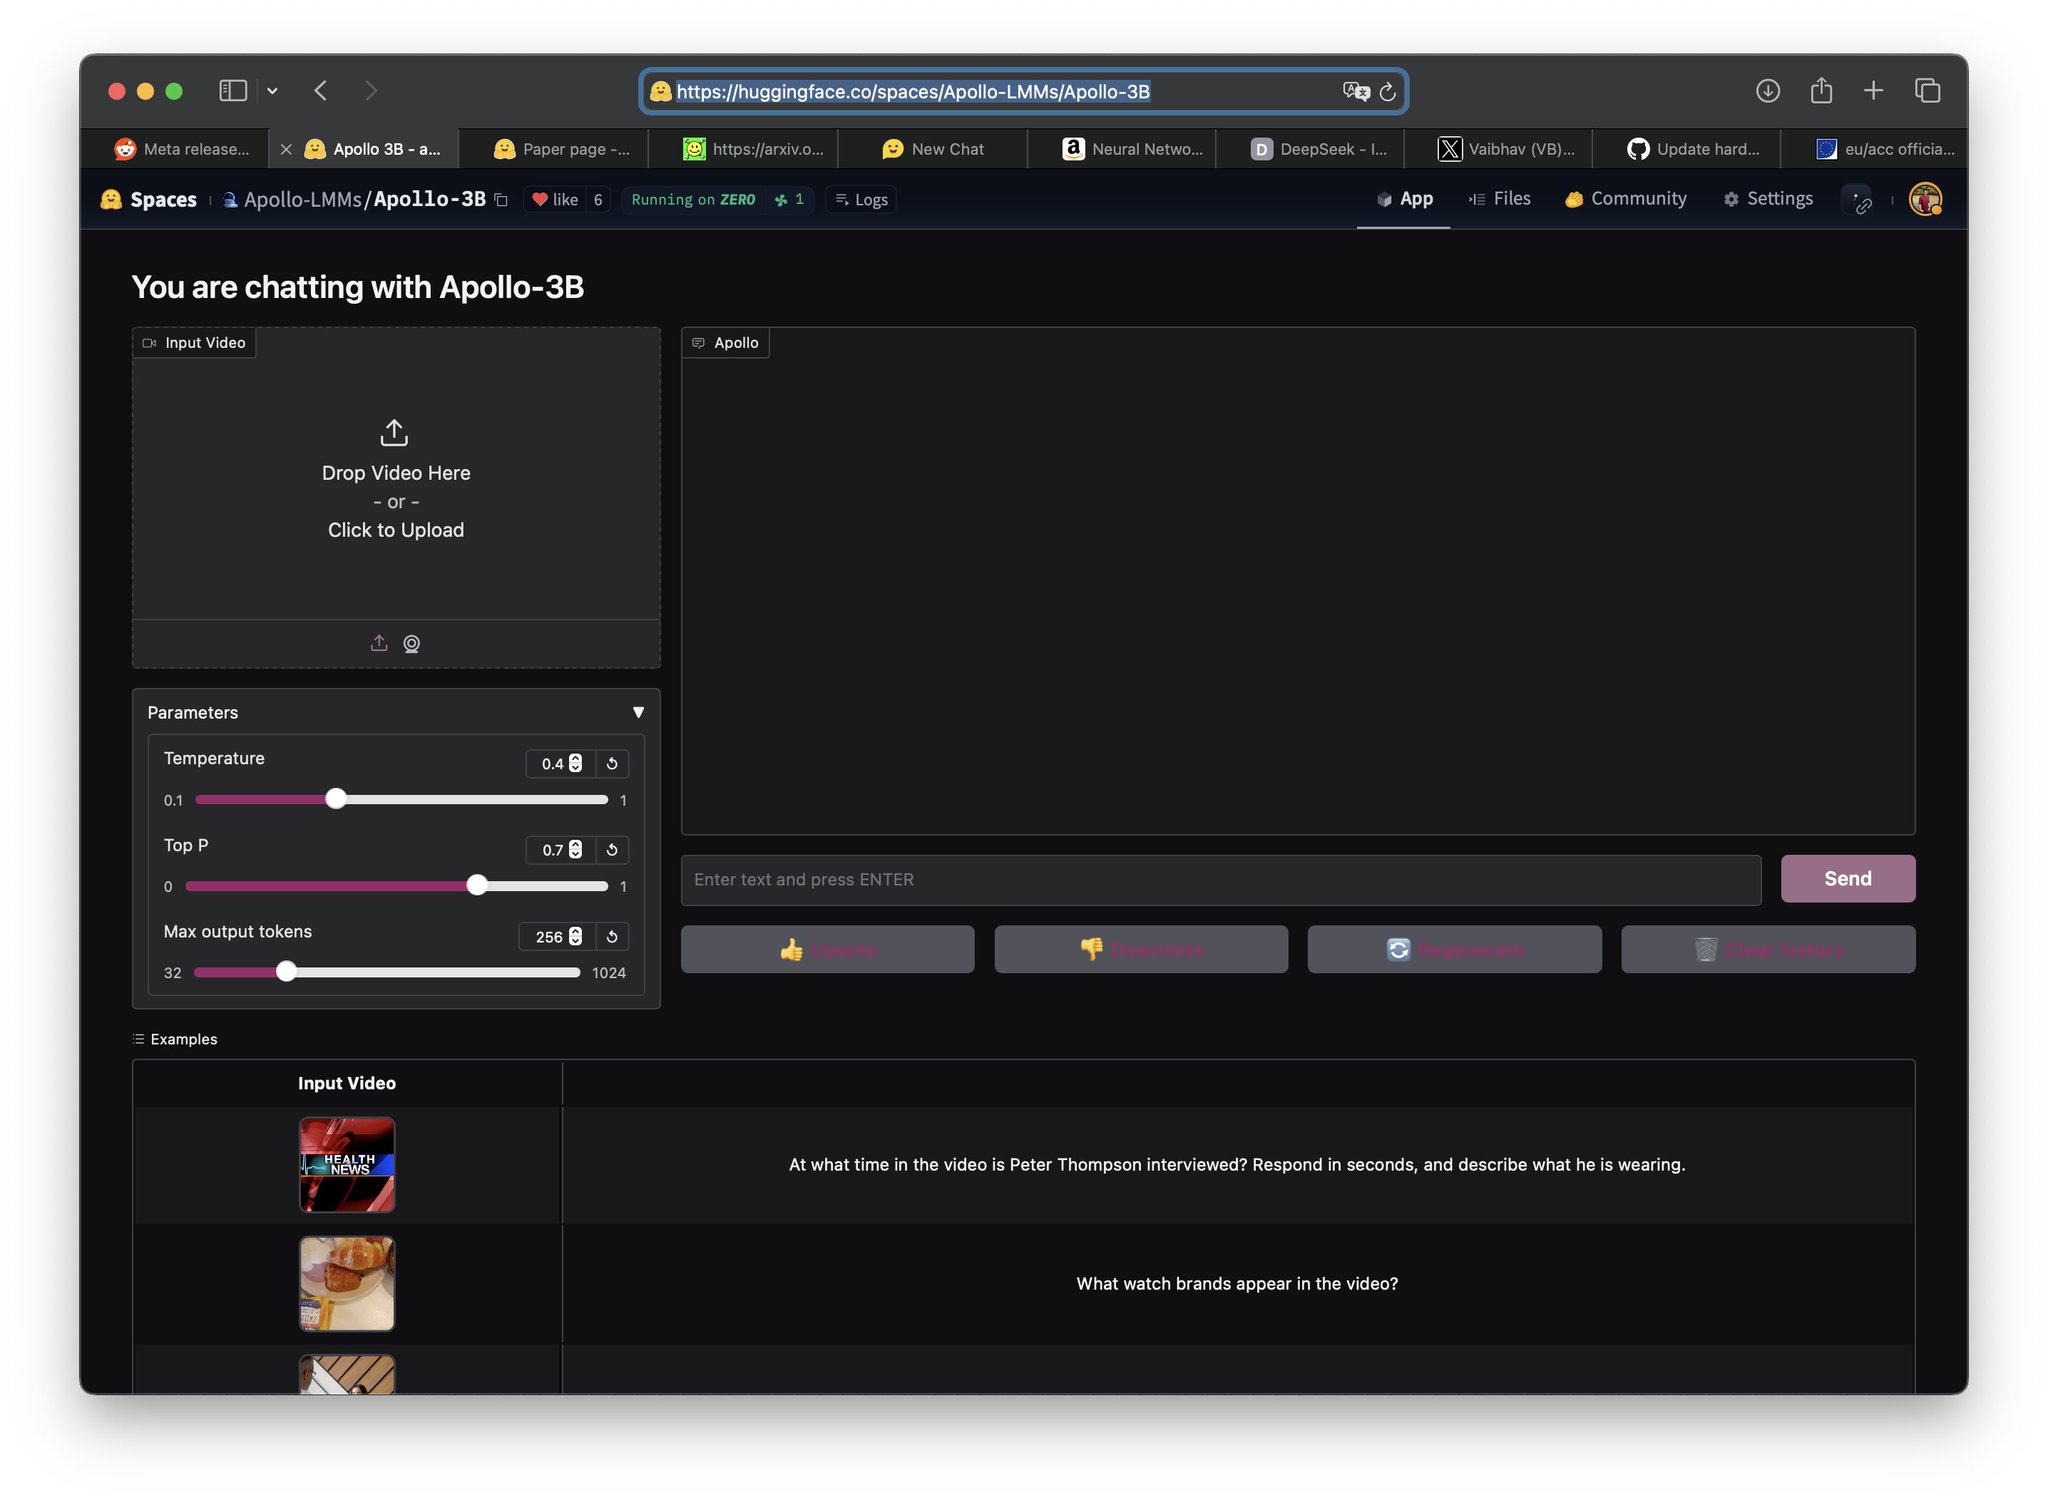Viewport: 2048px width, 1500px height.
Task: Switch to the Paper page tab
Action: coord(562,149)
